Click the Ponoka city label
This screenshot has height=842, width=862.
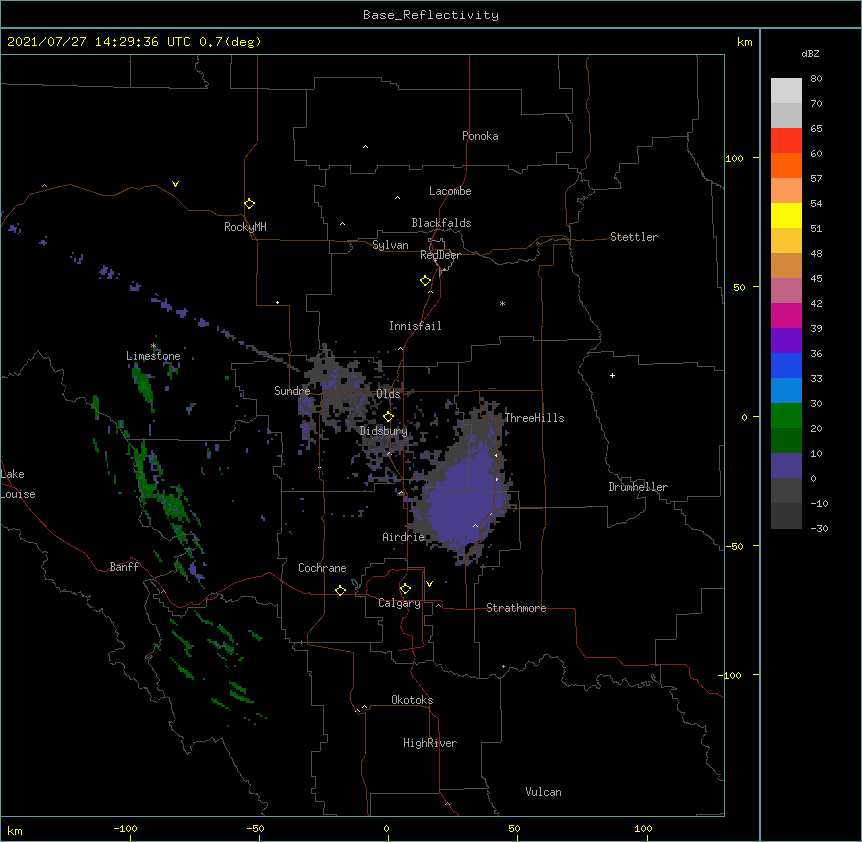[480, 136]
